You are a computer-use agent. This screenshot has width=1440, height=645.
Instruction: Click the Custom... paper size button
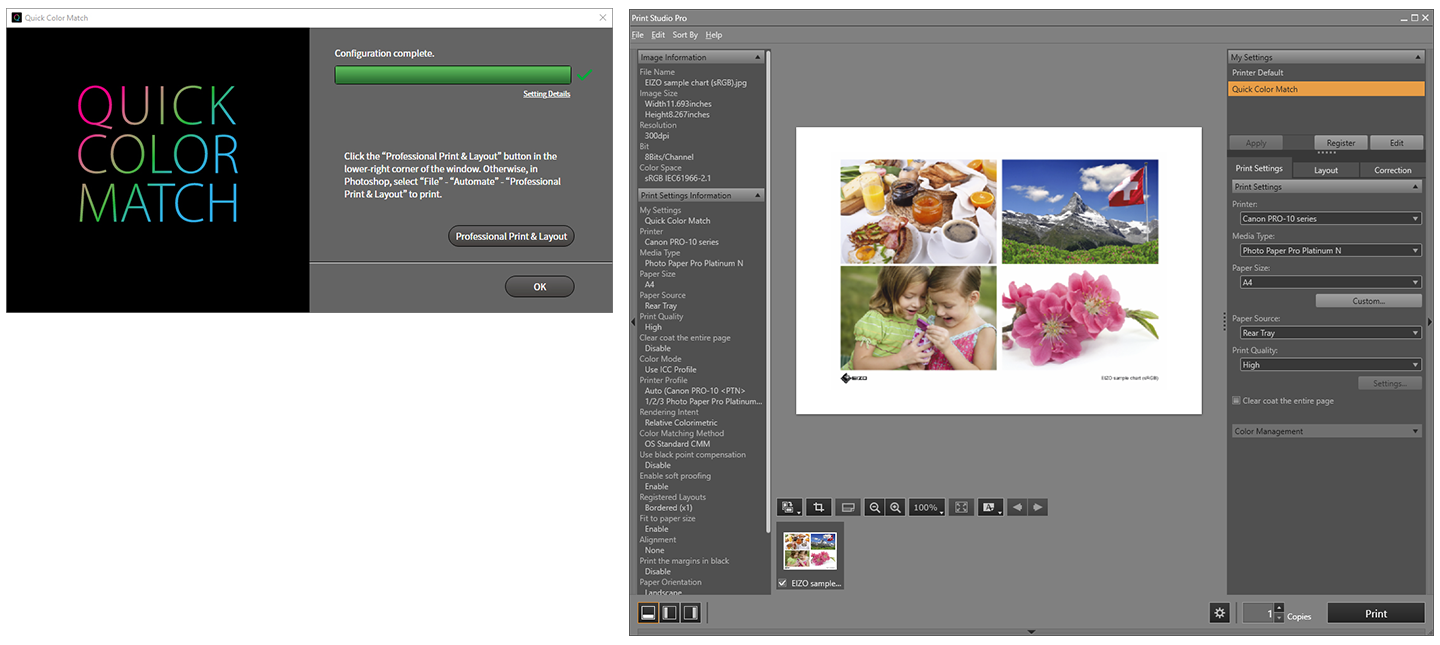pyautogui.click(x=1368, y=300)
